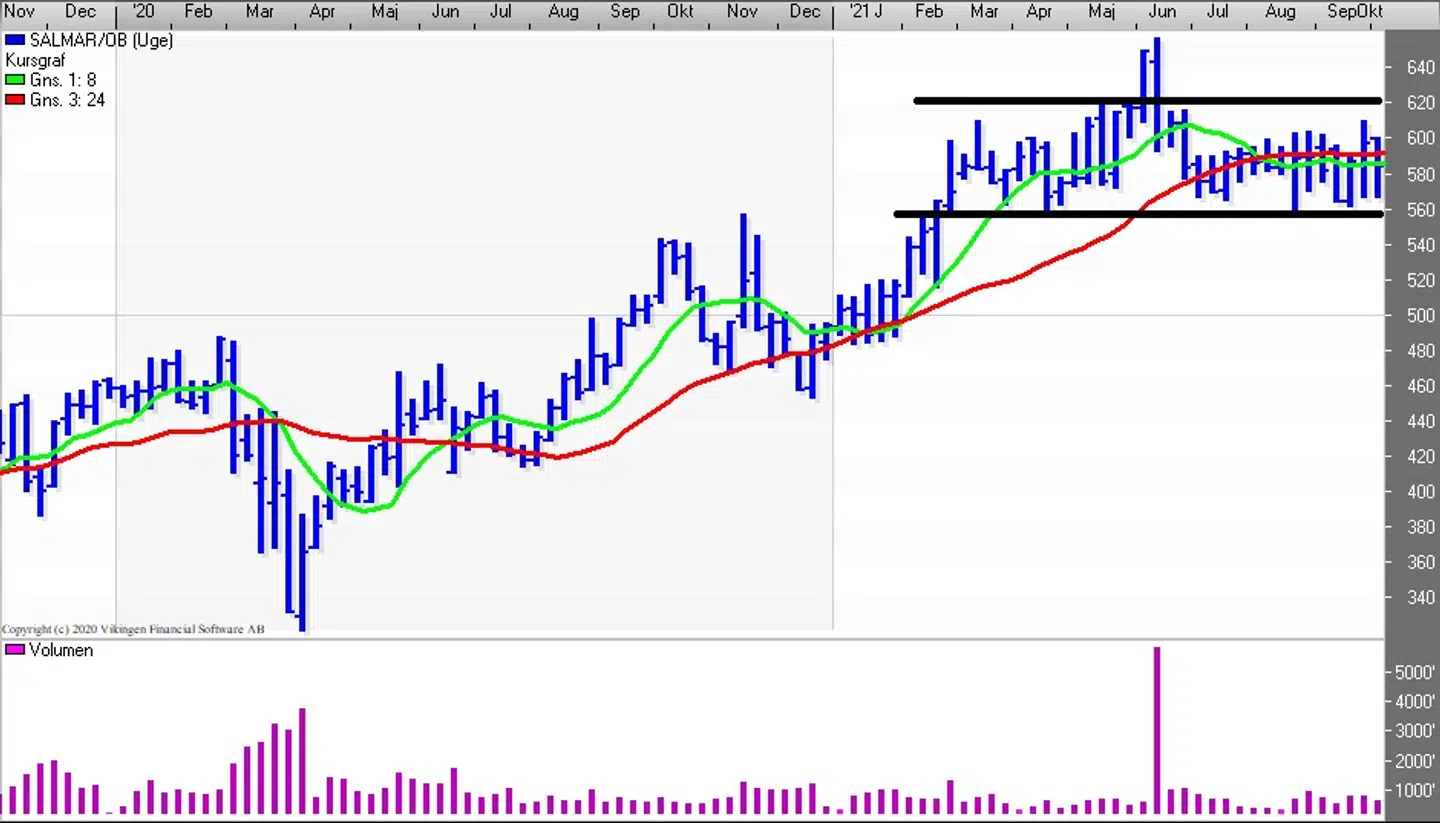
Task: Click the magenta Volumen legend swatch
Action: (x=15, y=650)
